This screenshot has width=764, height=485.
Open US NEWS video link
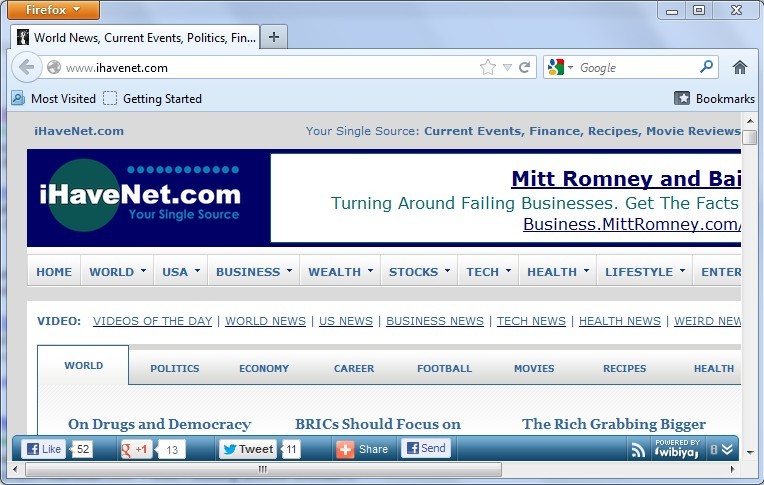[x=345, y=321]
